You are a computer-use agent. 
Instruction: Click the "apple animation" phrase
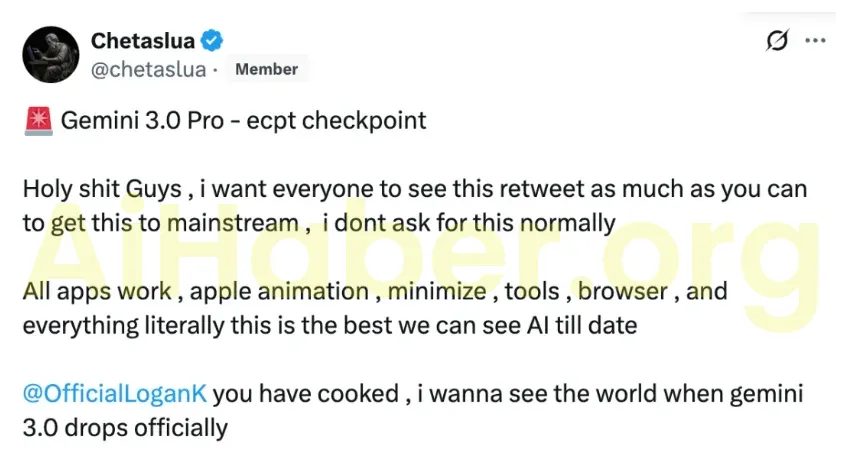point(279,291)
